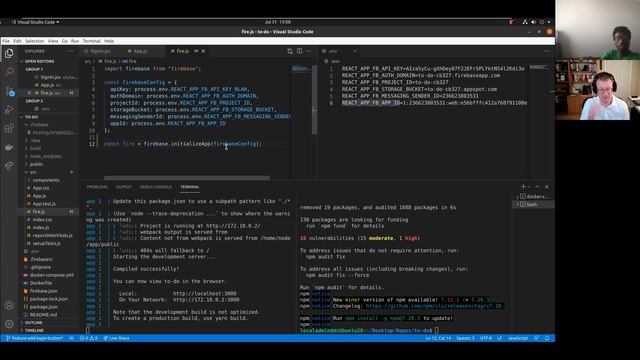640x360 pixels.
Task: Close fire.js in Open Editors list
Action: pos(29,93)
